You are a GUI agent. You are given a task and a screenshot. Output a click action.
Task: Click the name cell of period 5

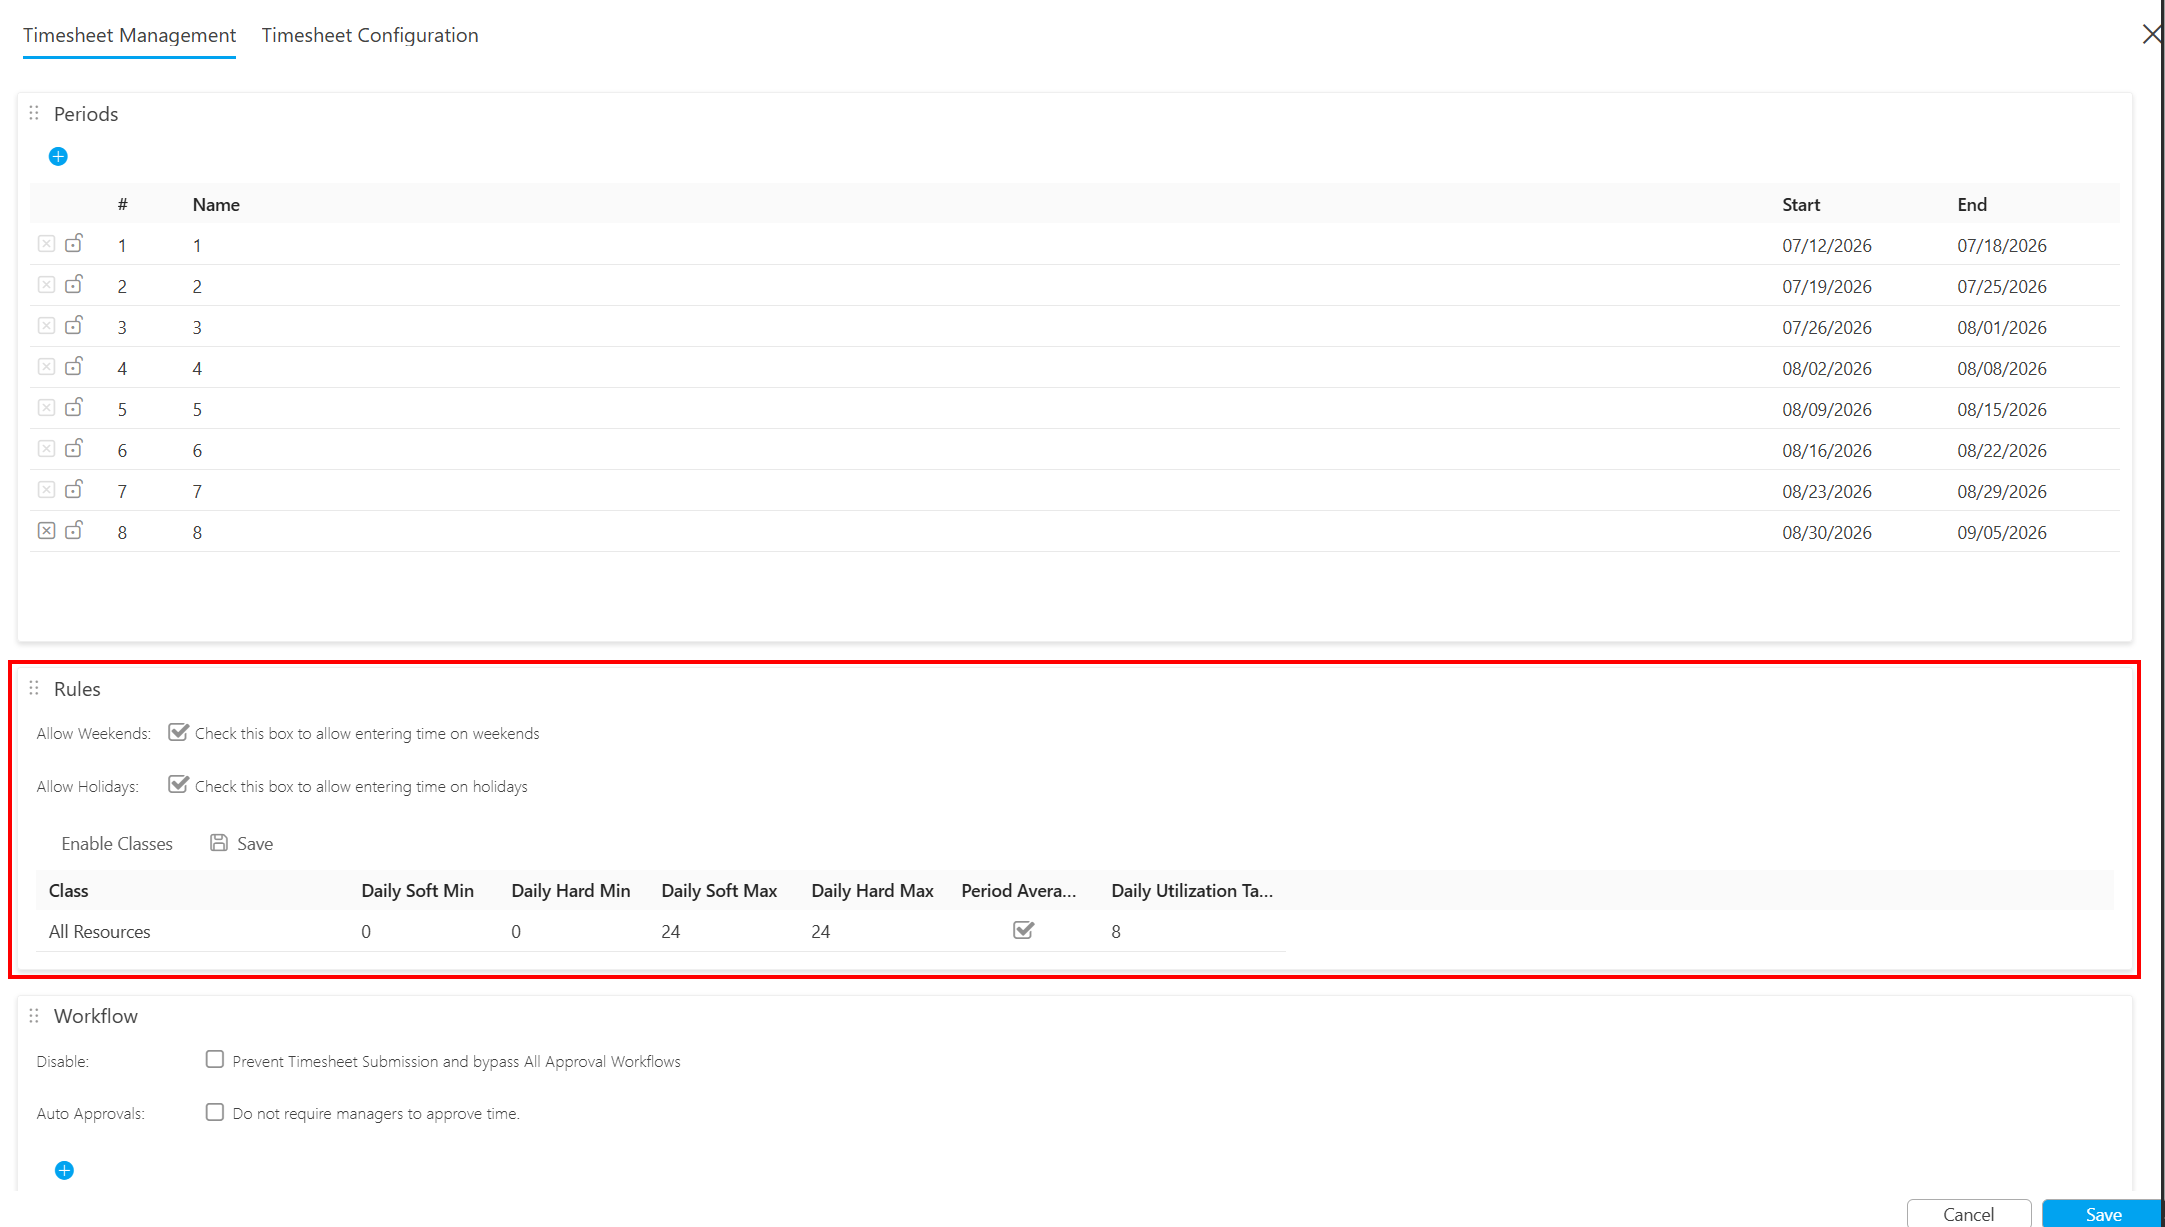tap(197, 409)
